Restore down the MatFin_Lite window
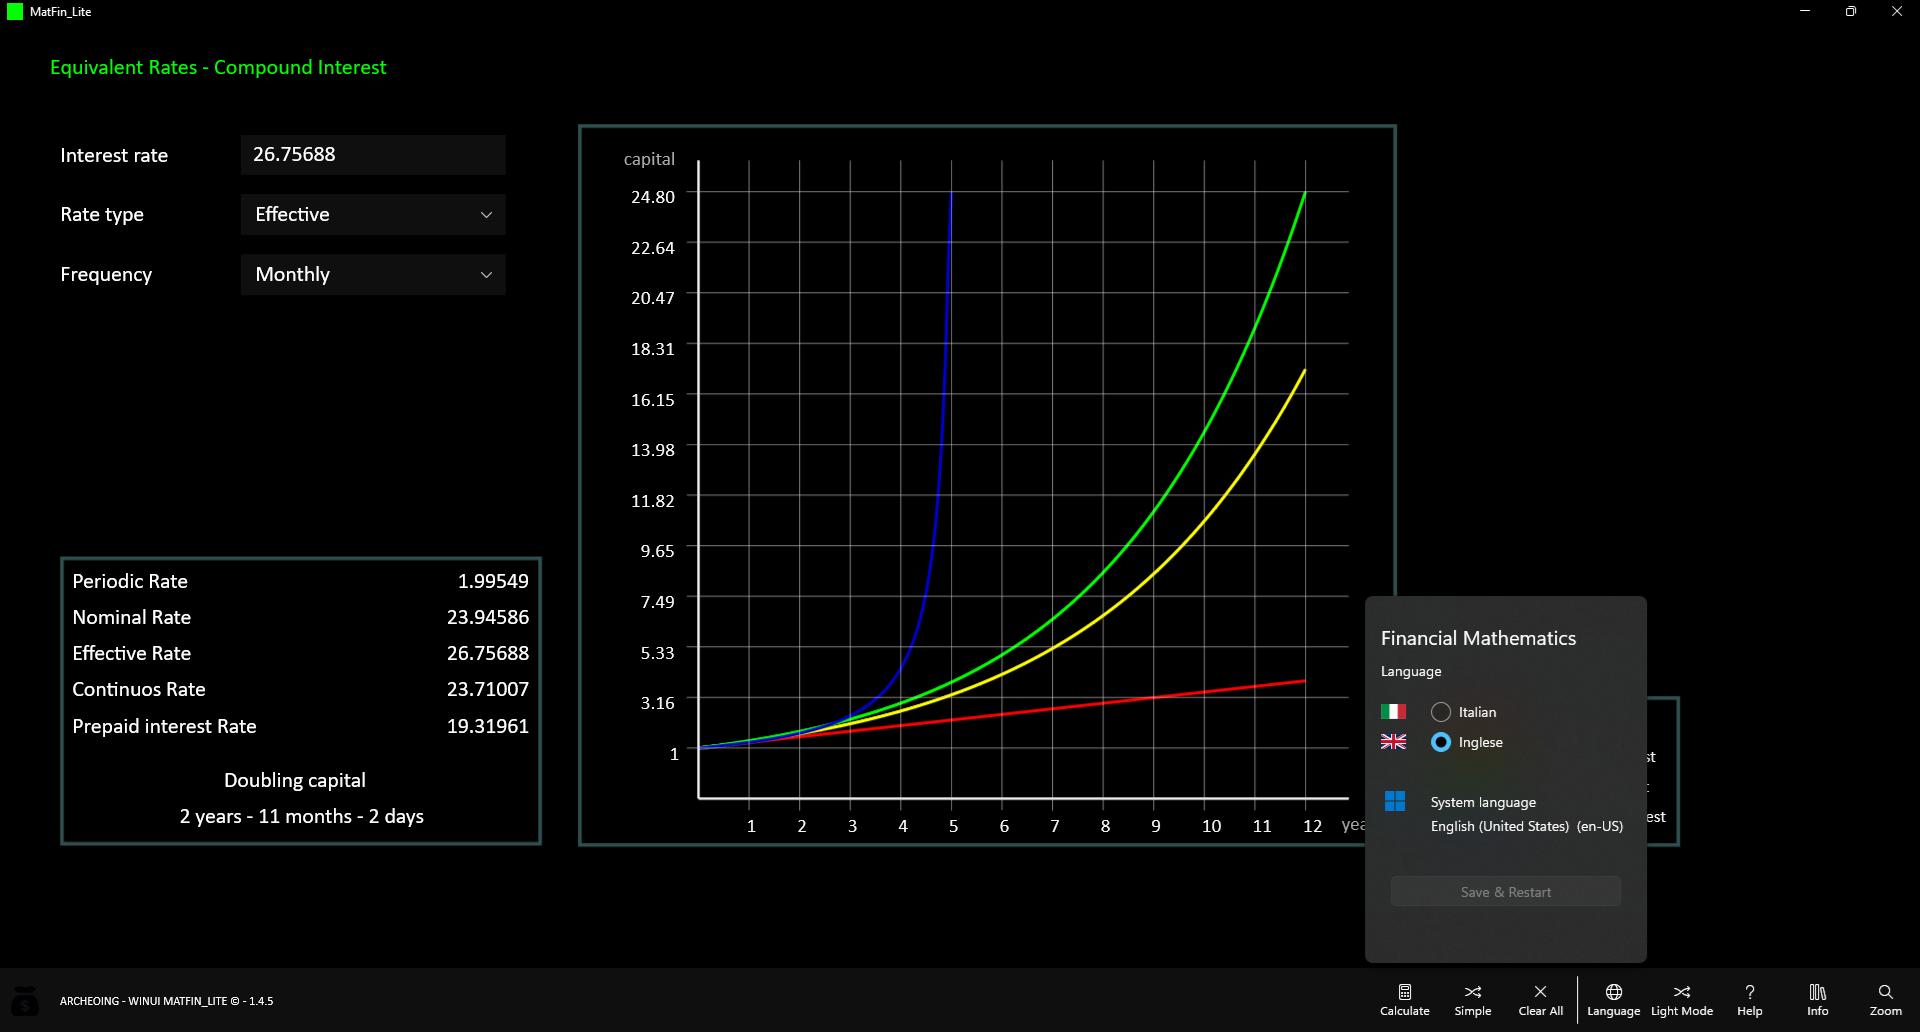The height and width of the screenshot is (1032, 1920). pos(1851,11)
